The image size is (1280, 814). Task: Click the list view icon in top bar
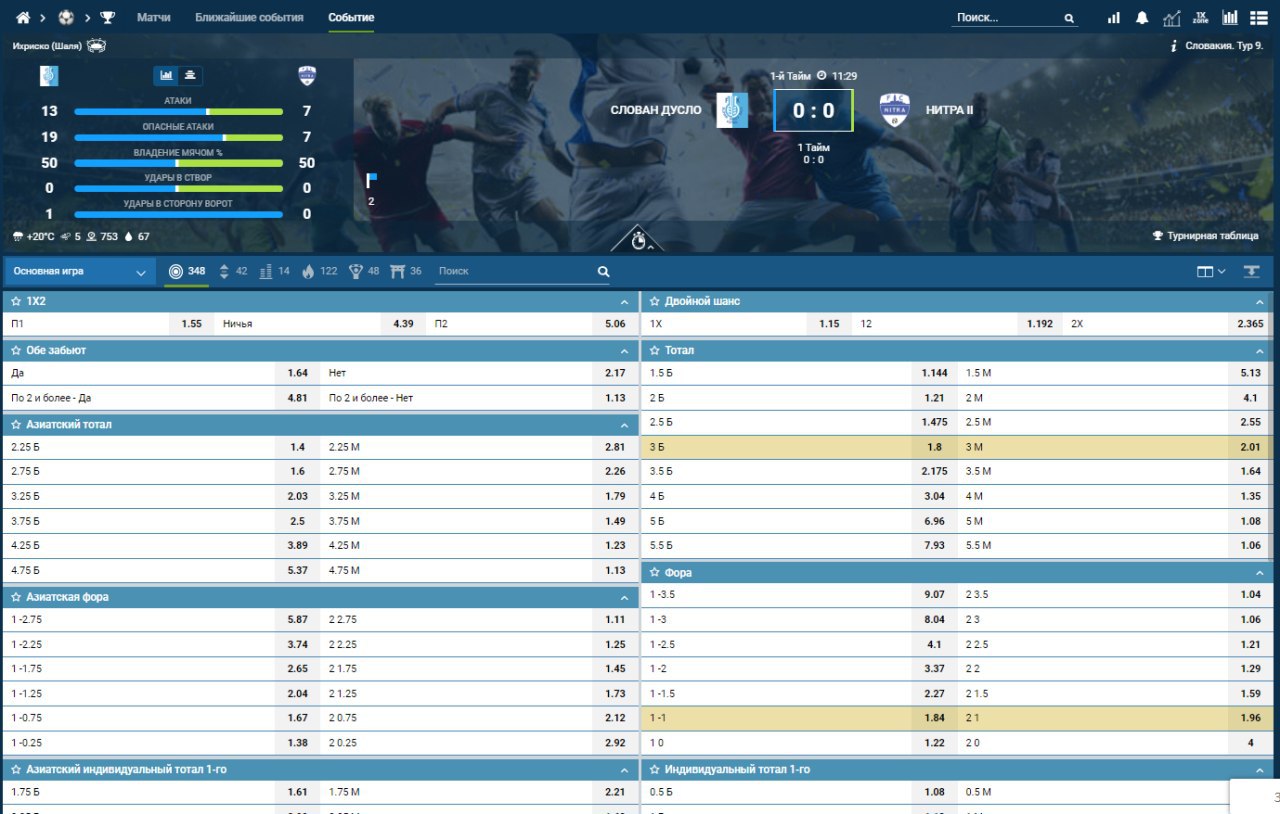[x=1259, y=18]
